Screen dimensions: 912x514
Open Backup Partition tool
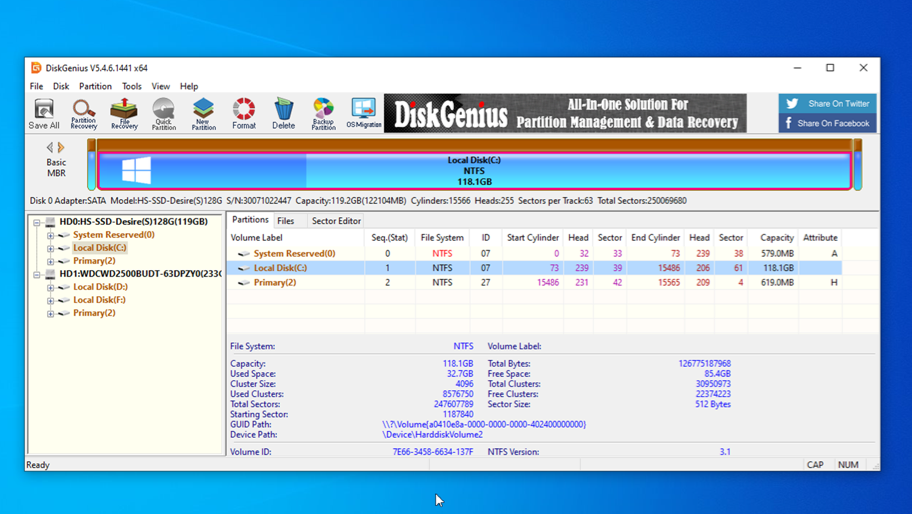click(323, 113)
